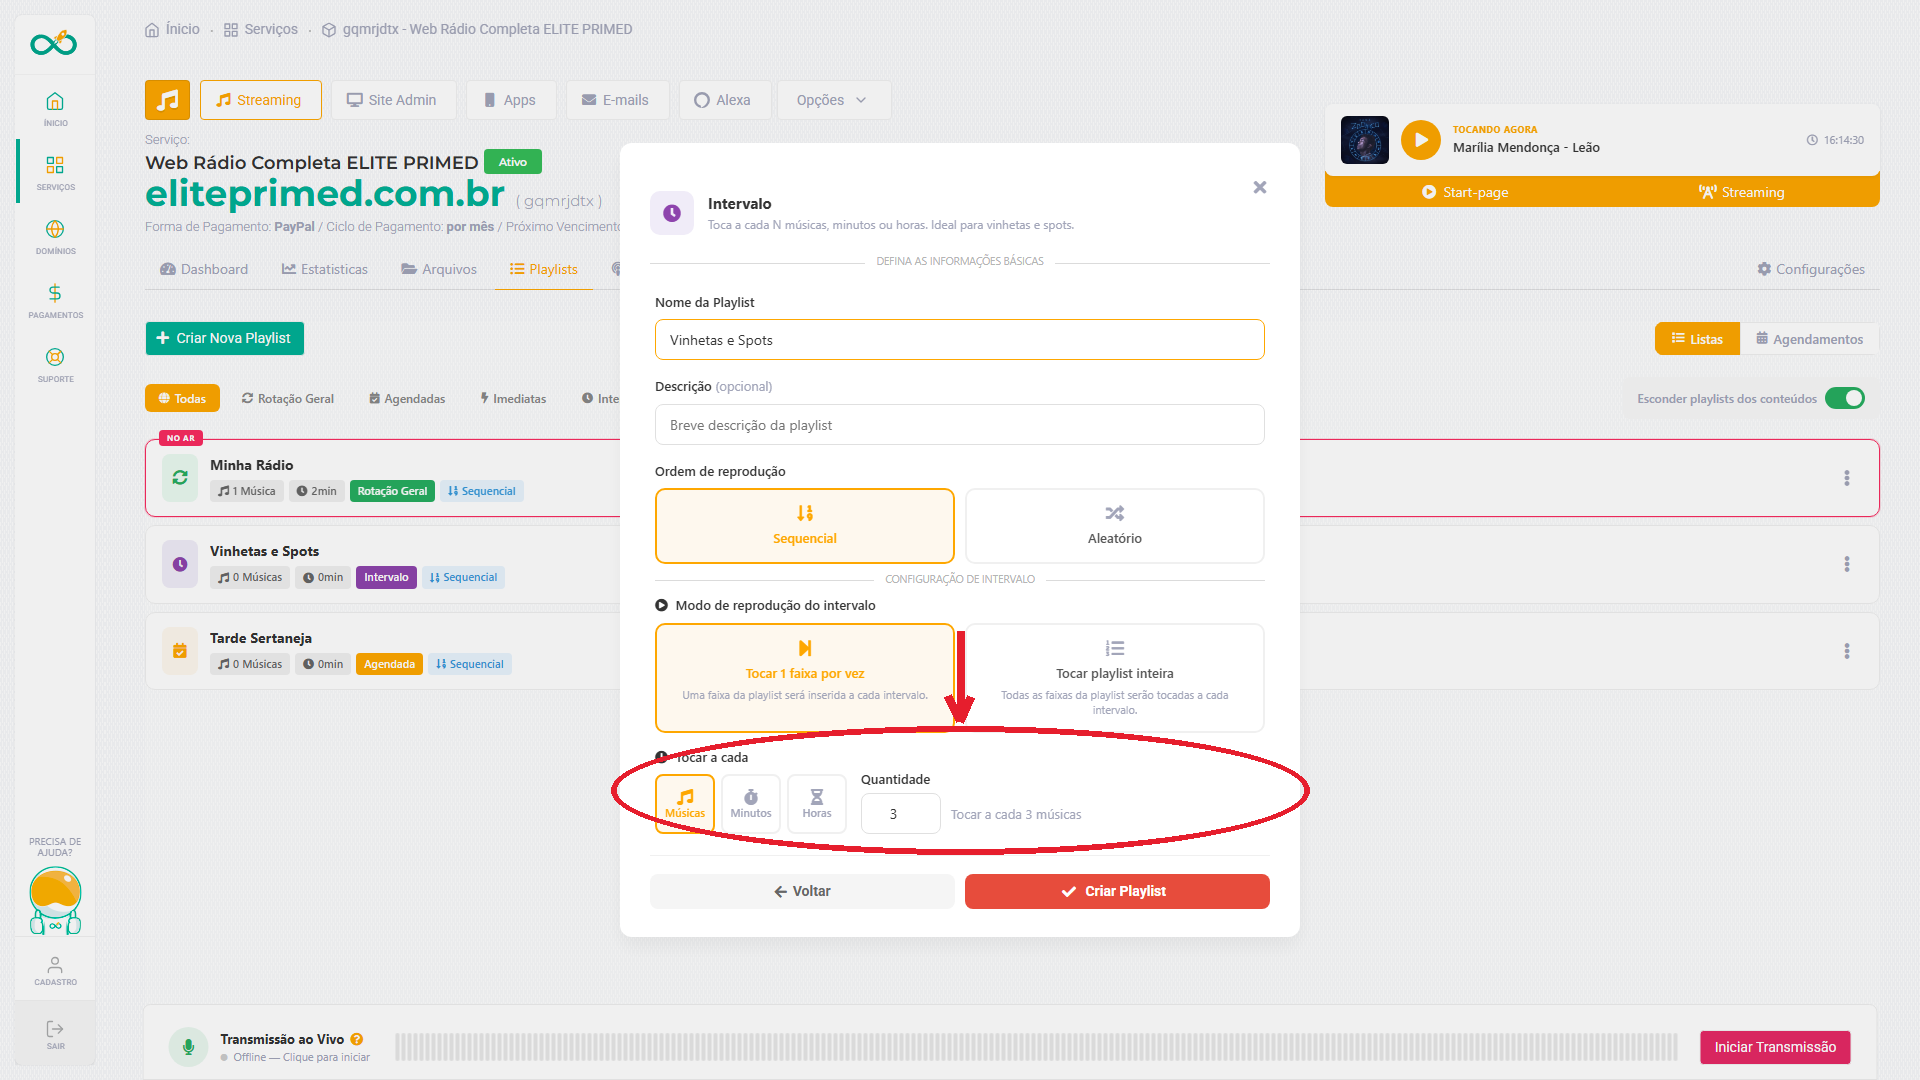
Task: Go to the Arquivos tab
Action: pyautogui.click(x=439, y=269)
